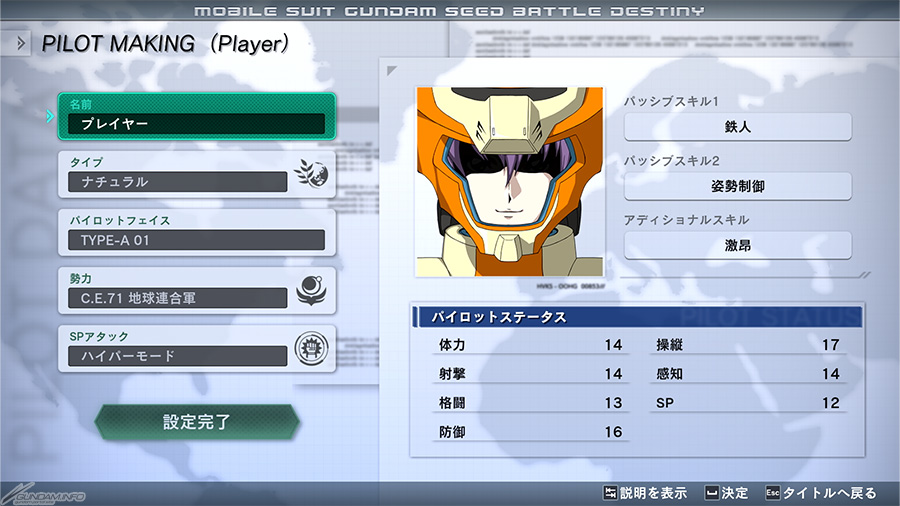Click 説明を表示 in the bottom bar
Image resolution: width=900 pixels, height=506 pixels.
point(653,493)
